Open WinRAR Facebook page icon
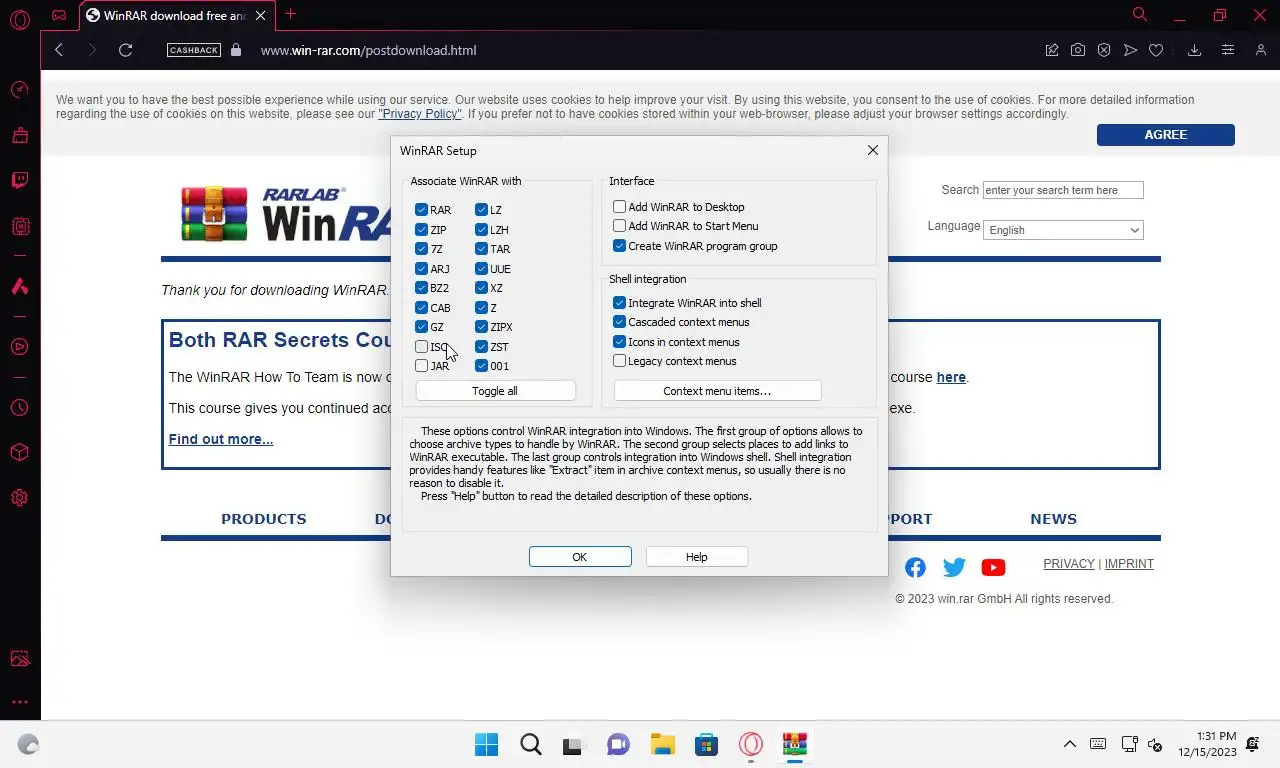This screenshot has width=1280, height=768. point(915,568)
